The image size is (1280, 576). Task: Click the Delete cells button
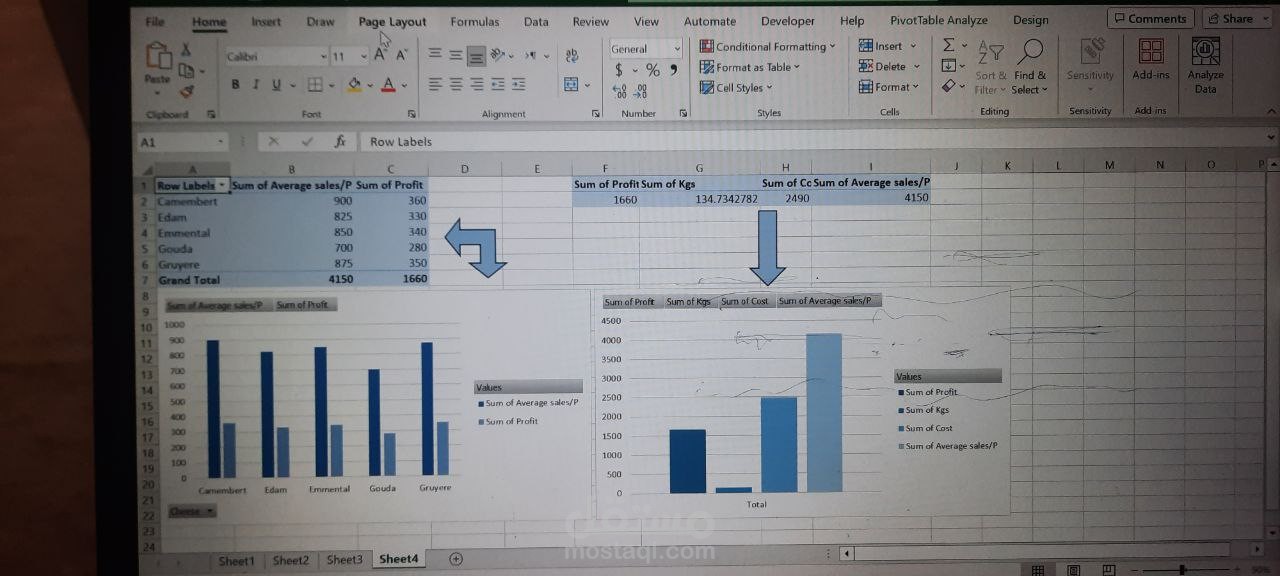[889, 66]
